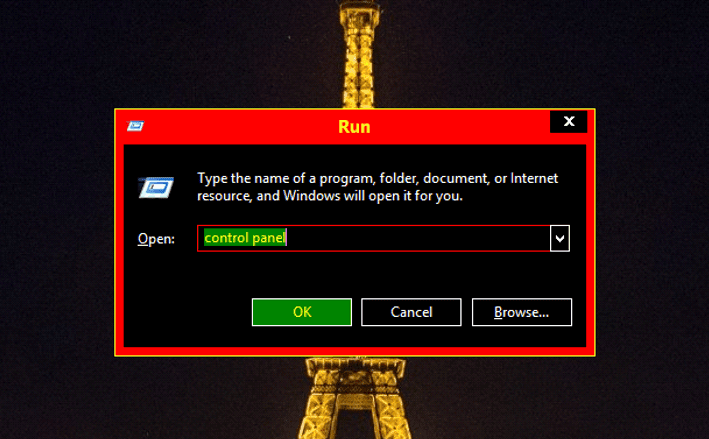
Task: Click the highlighted "control panel" text
Action: [x=245, y=238]
